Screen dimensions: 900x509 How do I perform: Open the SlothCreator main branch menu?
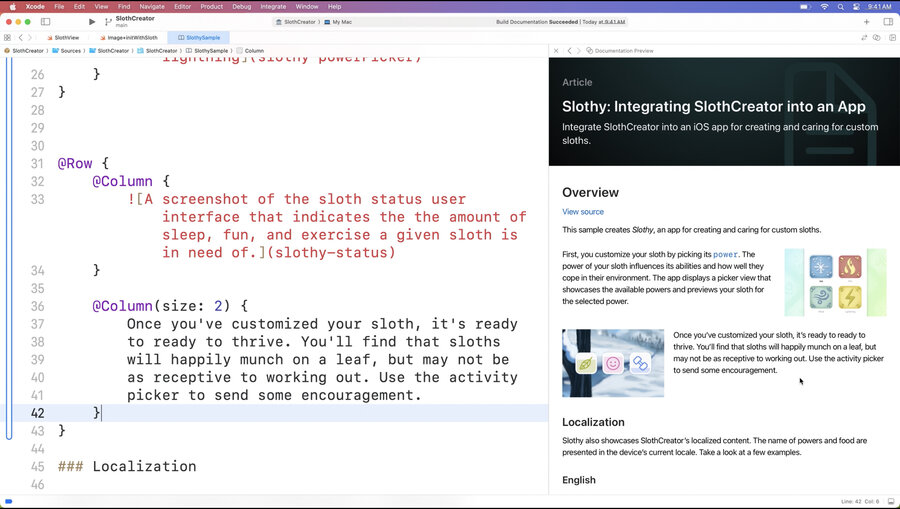tap(130, 21)
